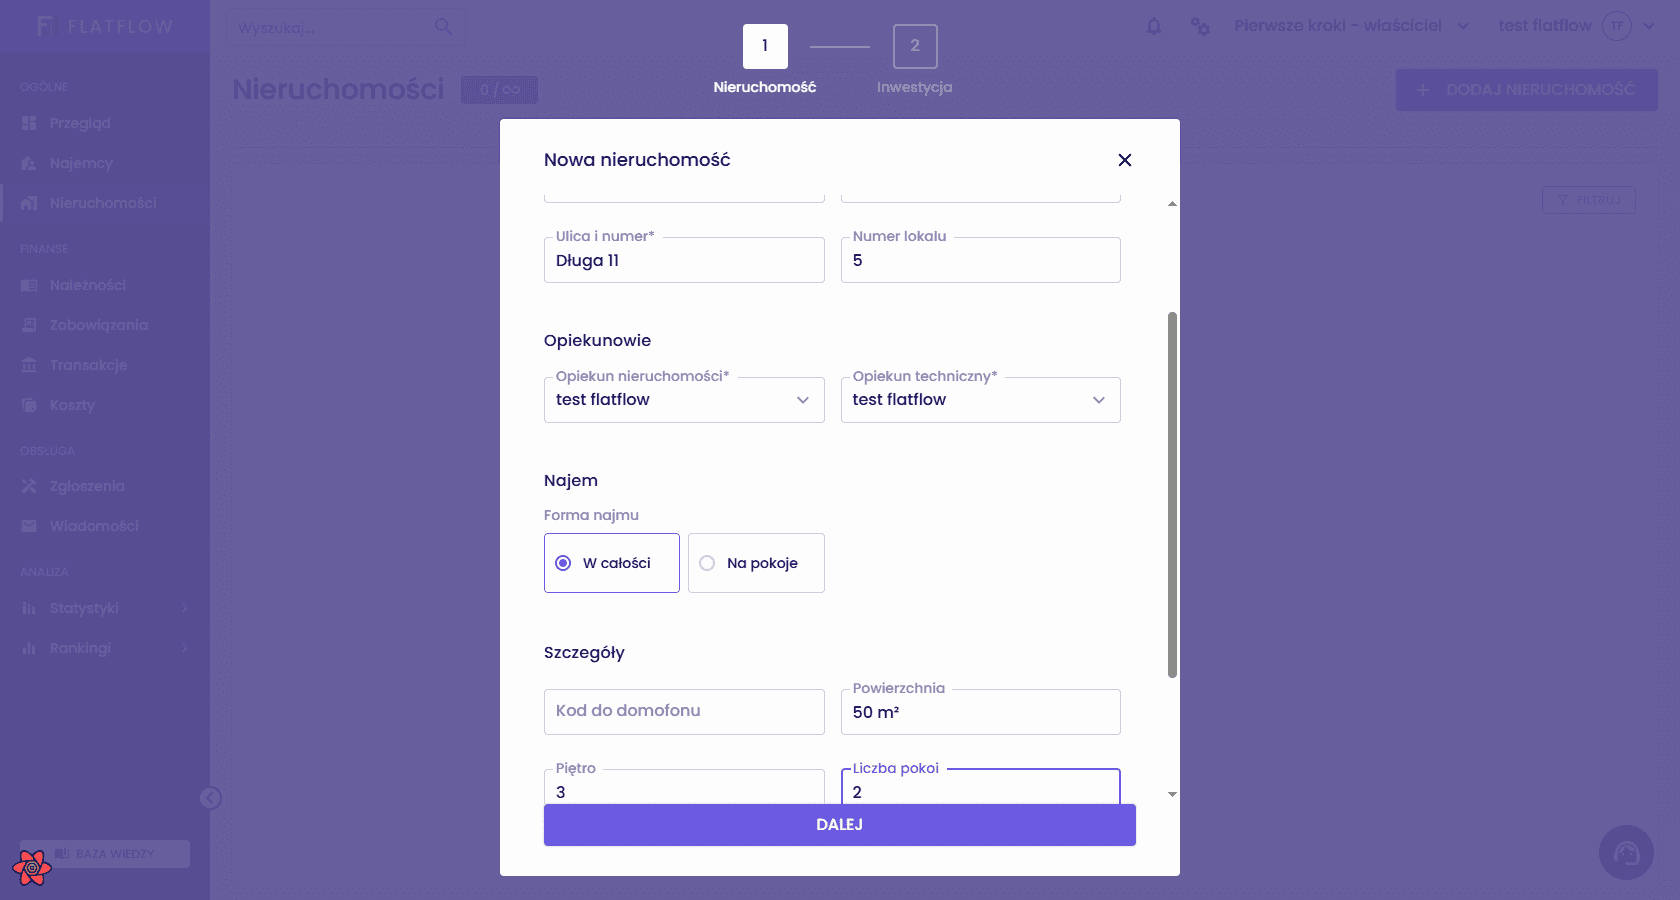
Task: Click the Filtruj button
Action: (1589, 200)
